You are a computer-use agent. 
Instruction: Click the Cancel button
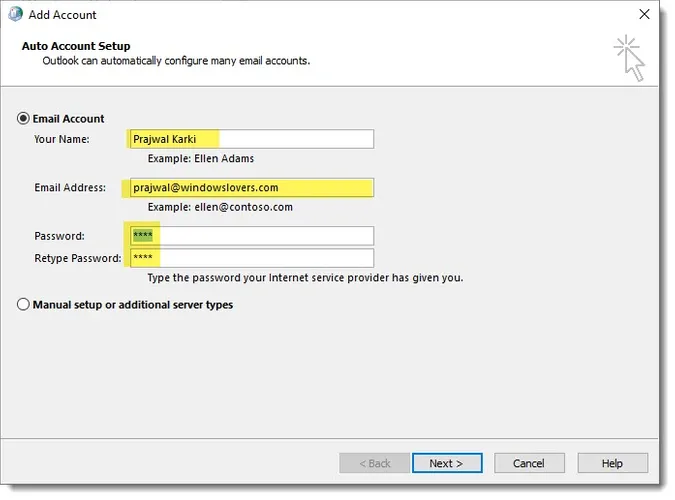point(528,463)
